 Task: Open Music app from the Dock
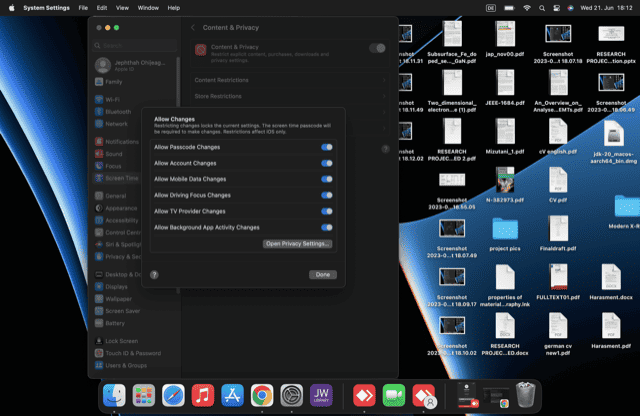[203, 395]
